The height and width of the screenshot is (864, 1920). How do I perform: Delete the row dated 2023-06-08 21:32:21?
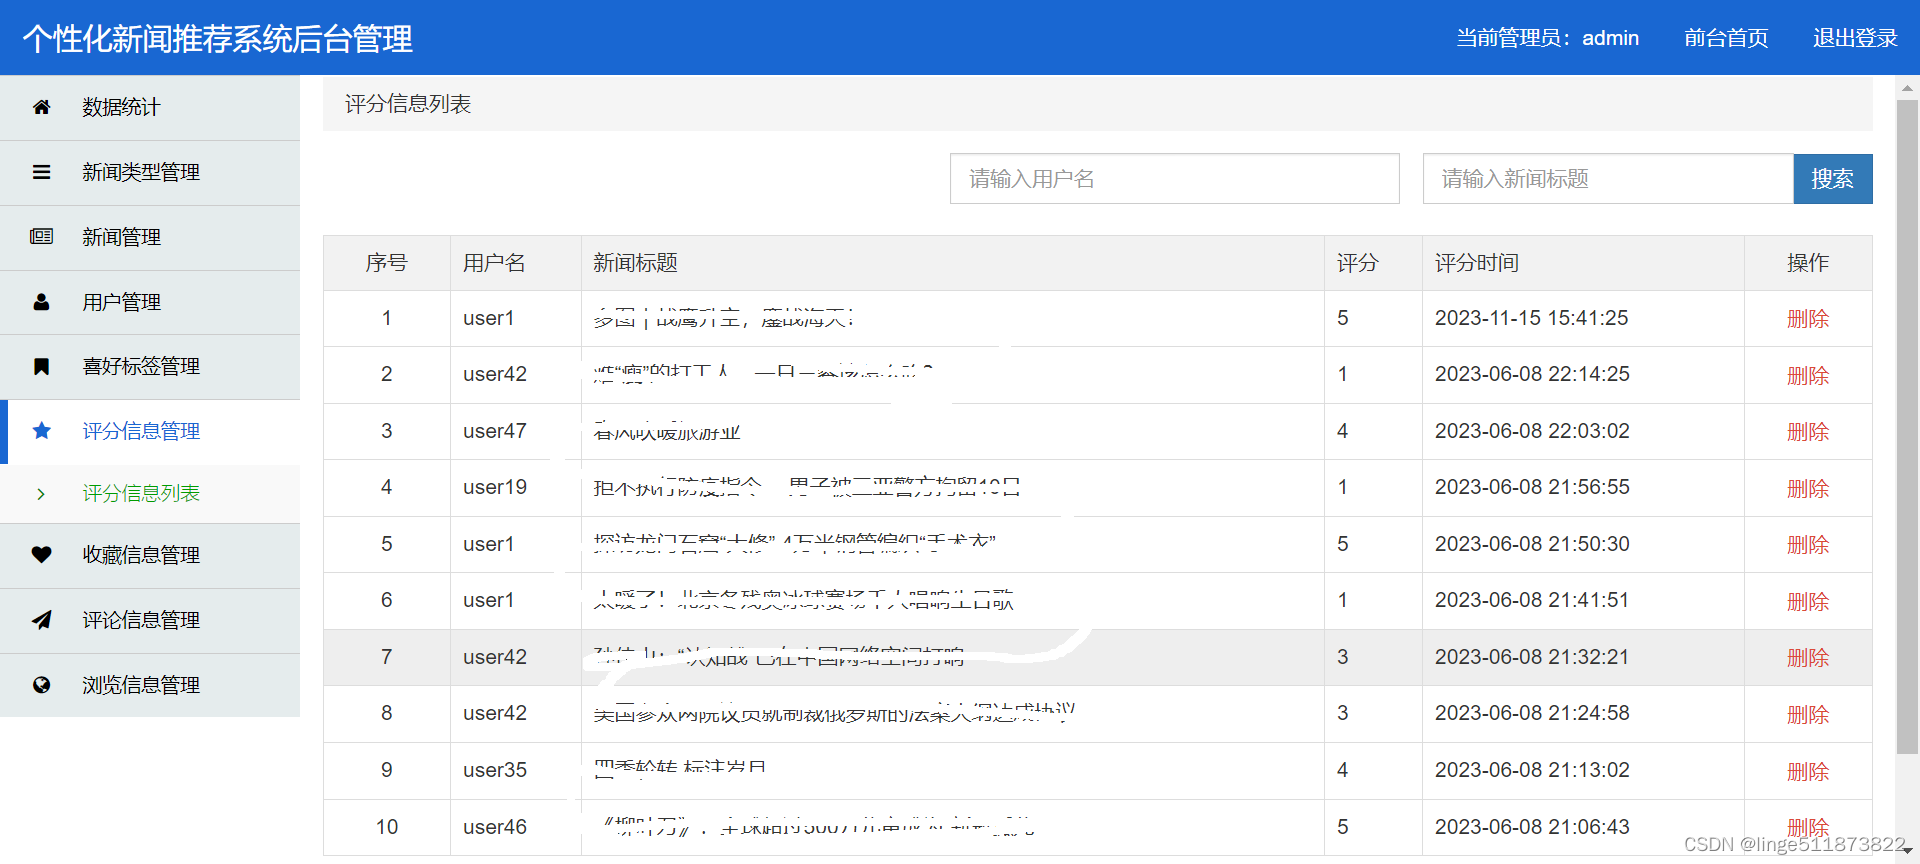1807,658
